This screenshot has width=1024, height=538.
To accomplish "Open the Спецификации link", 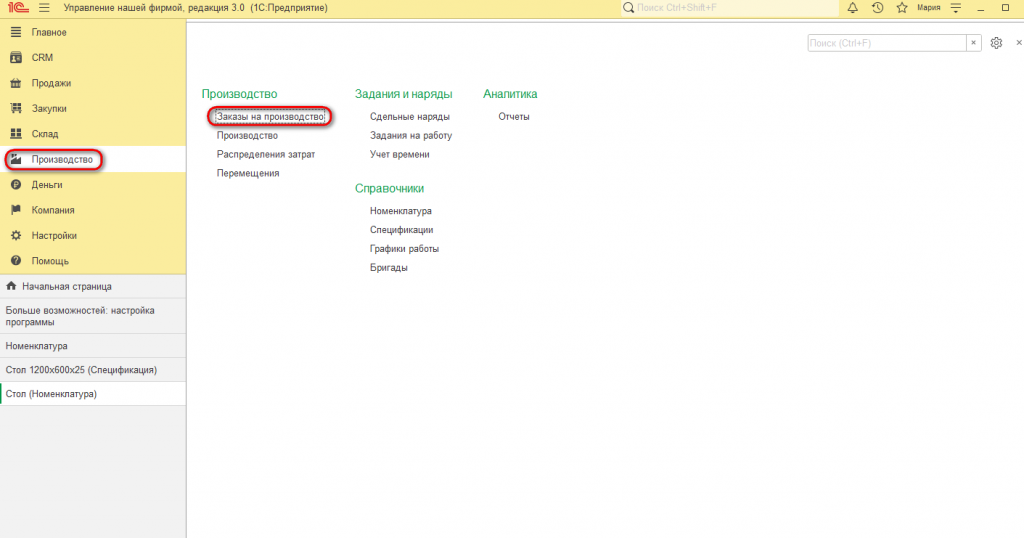I will (402, 230).
